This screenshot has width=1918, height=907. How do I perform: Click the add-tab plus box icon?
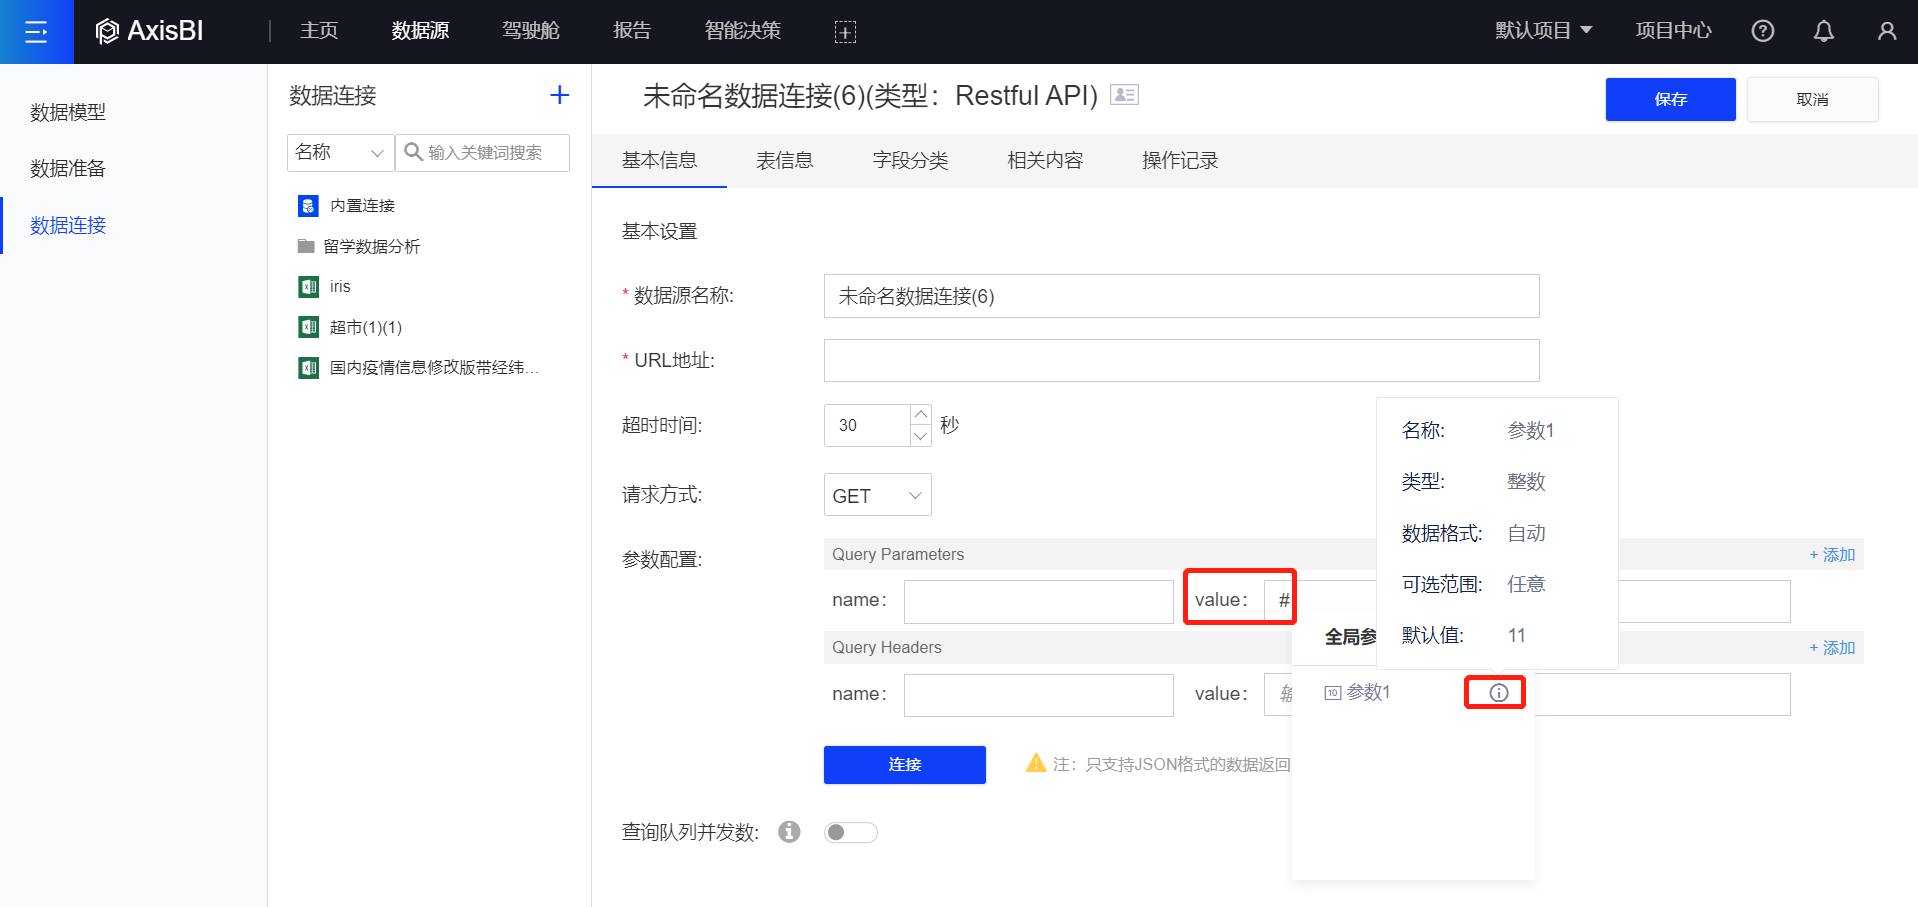coord(845,32)
